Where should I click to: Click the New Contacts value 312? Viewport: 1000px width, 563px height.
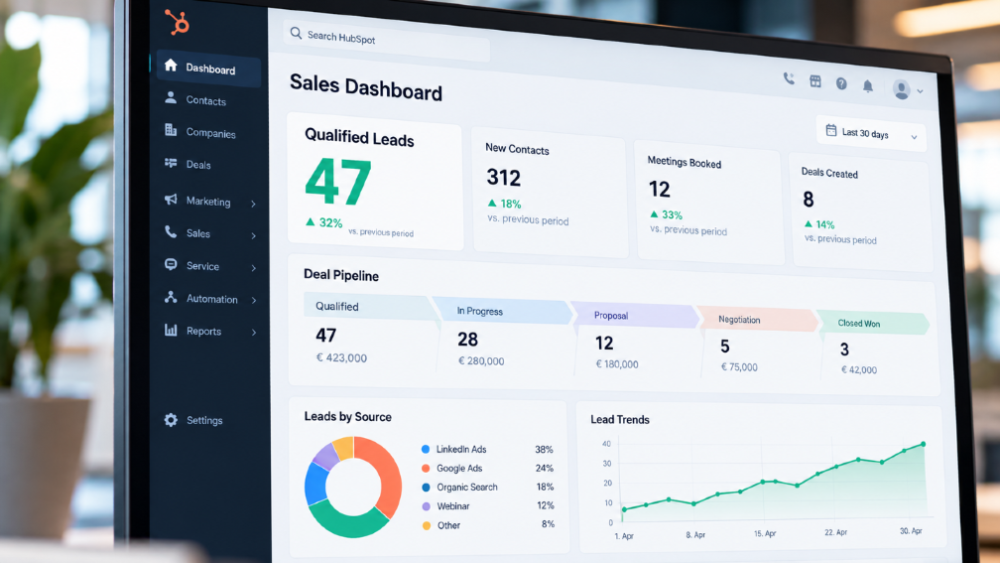(504, 177)
